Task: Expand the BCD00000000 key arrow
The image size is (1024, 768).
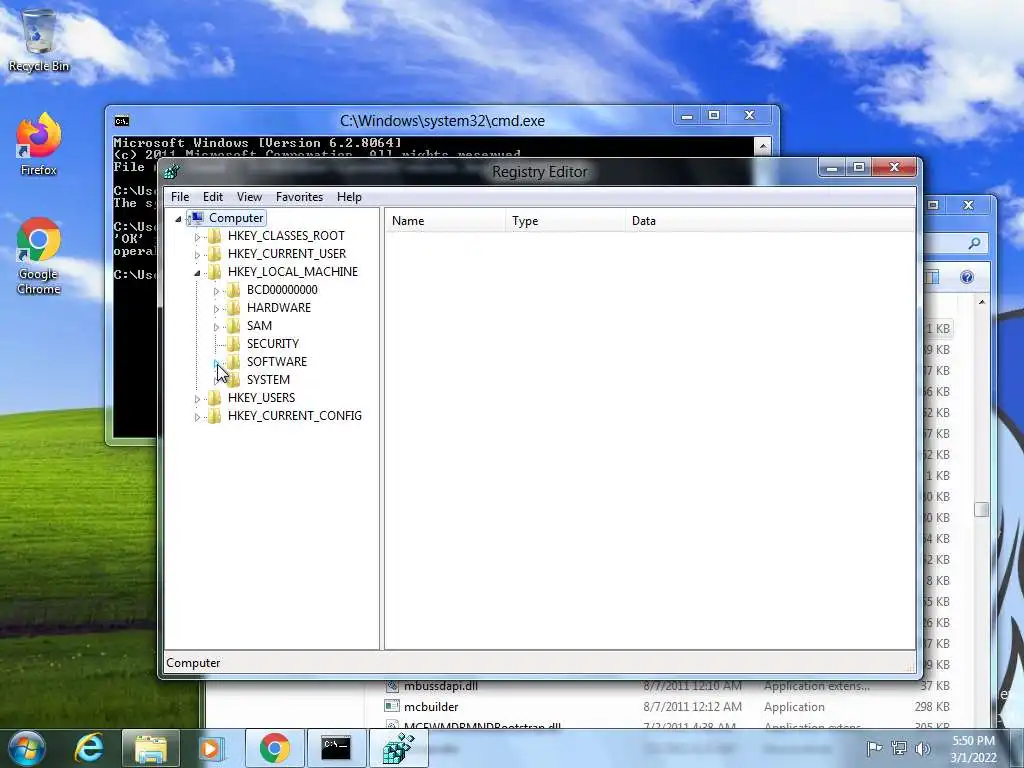Action: pos(216,291)
